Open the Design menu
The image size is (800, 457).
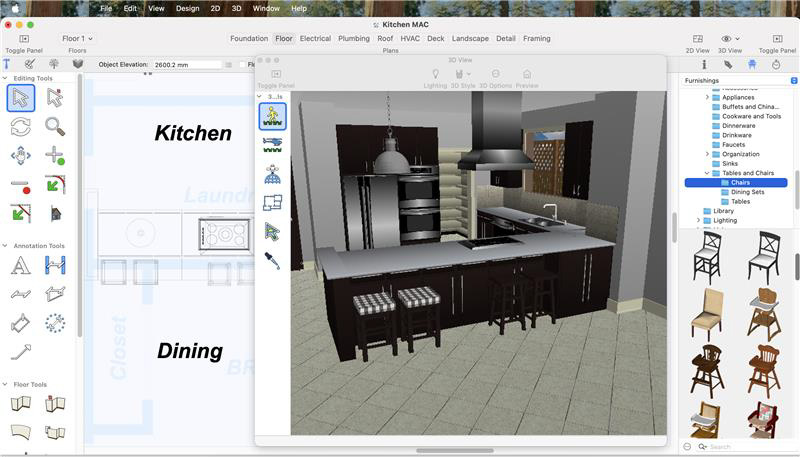[187, 8]
